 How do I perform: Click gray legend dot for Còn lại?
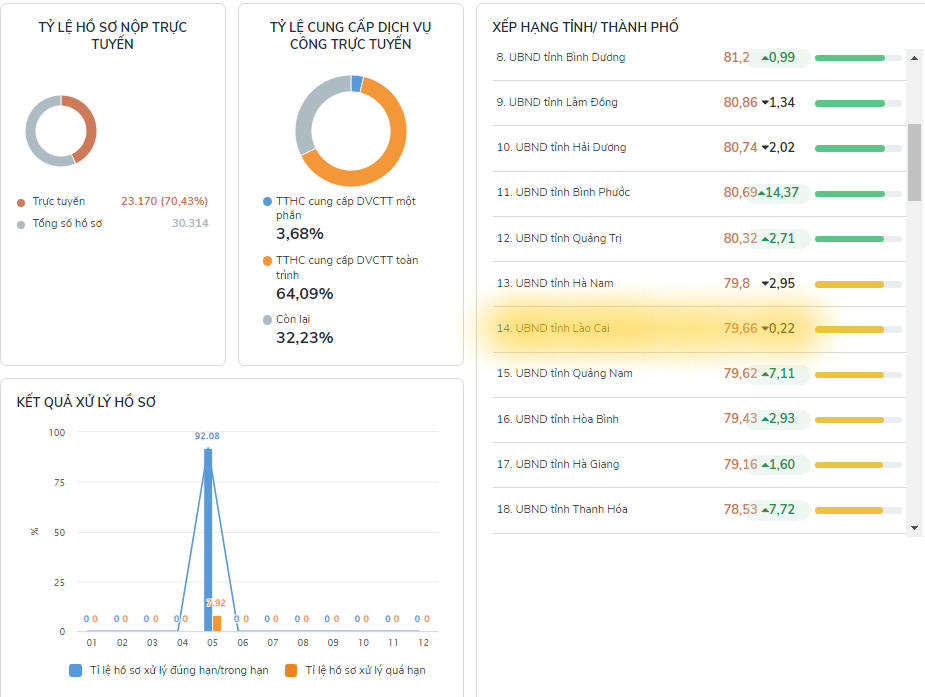point(267,320)
